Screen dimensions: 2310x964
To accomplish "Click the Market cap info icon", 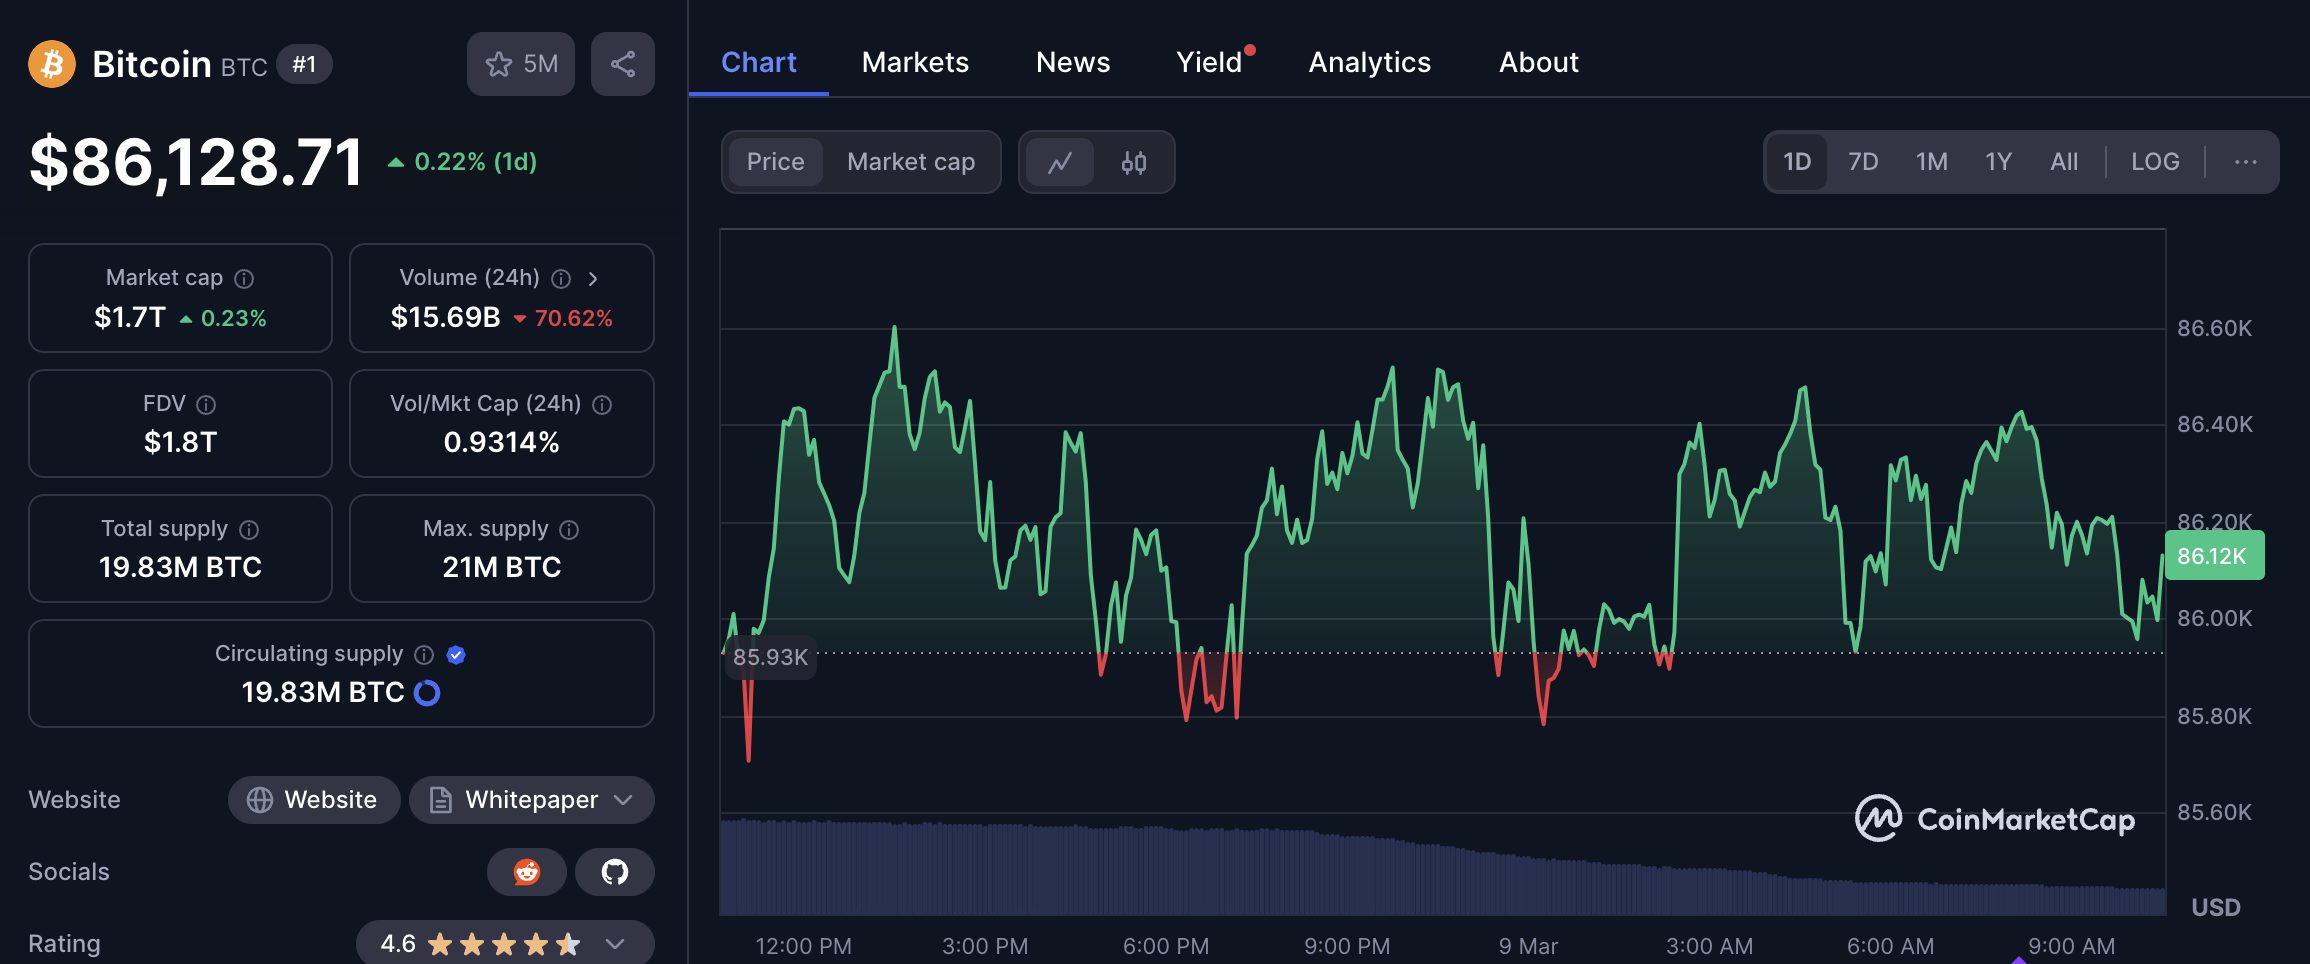I will pos(244,279).
